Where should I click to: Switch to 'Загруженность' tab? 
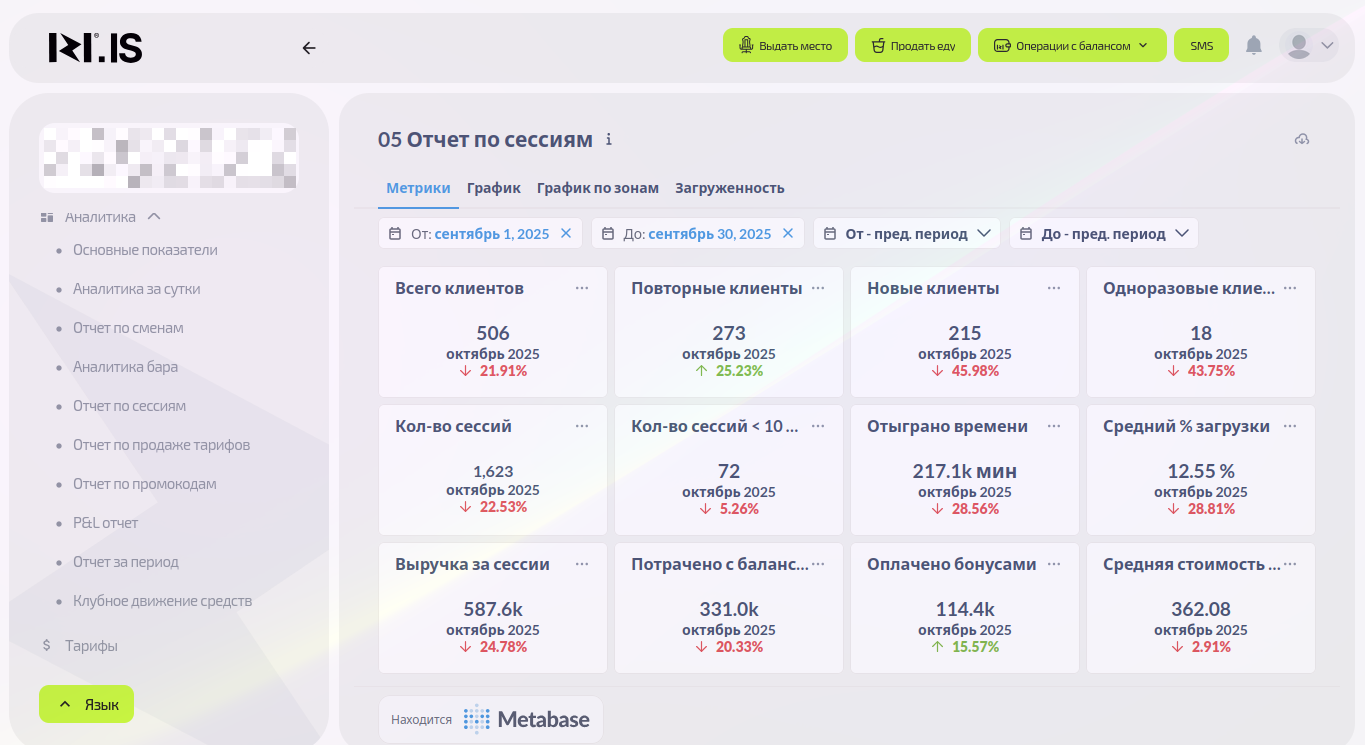[x=729, y=188]
